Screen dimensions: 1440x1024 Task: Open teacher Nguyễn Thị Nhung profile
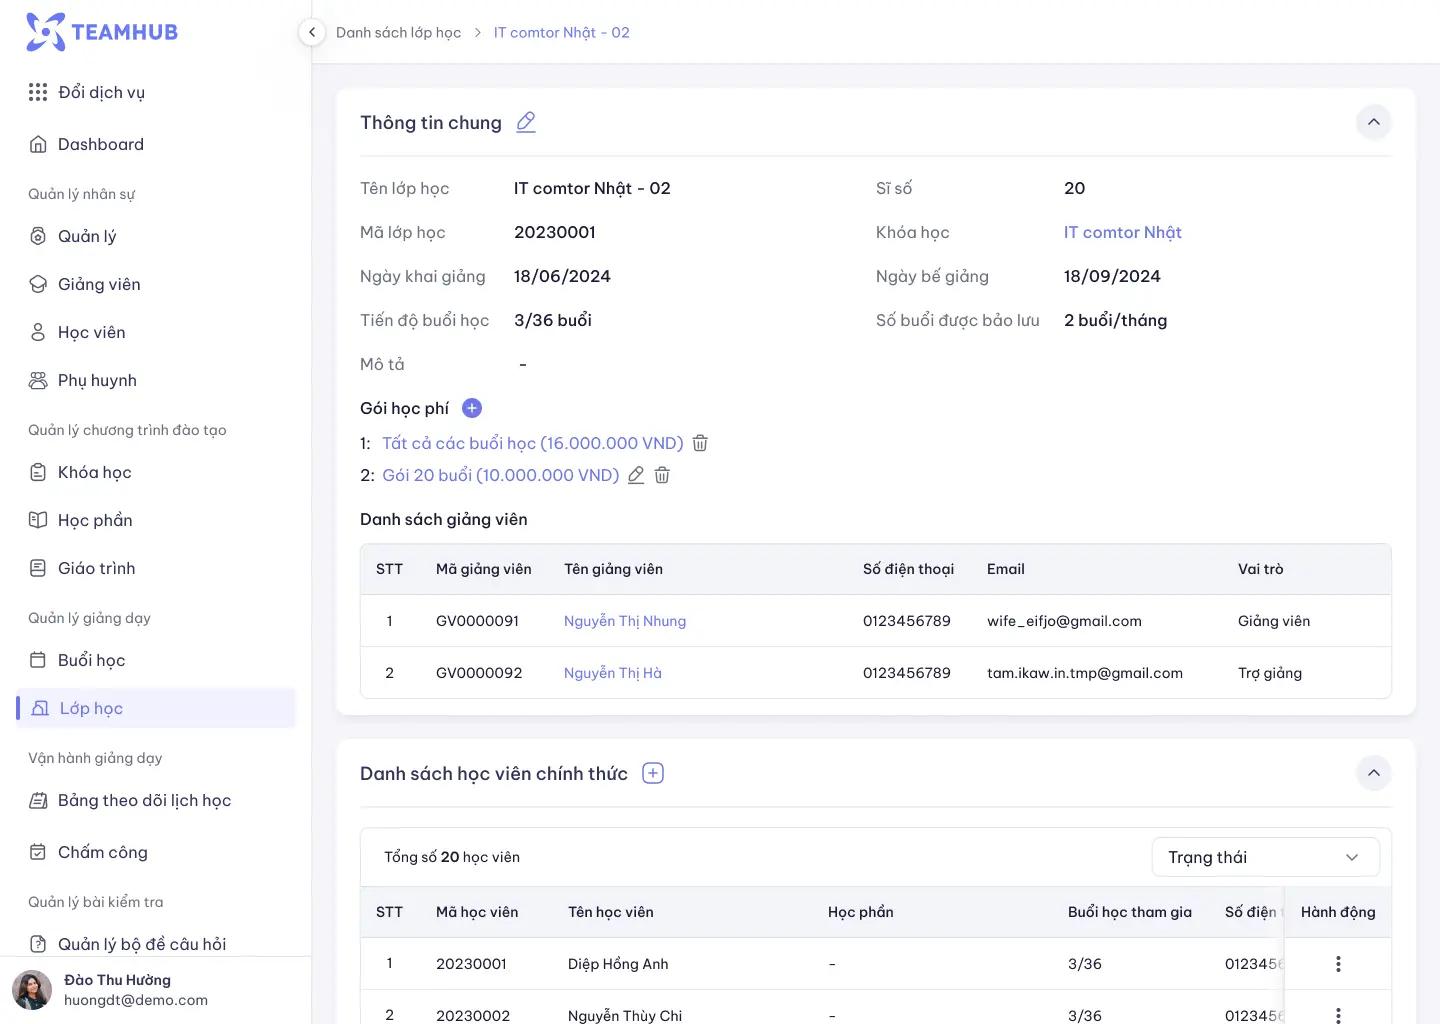[x=625, y=621]
